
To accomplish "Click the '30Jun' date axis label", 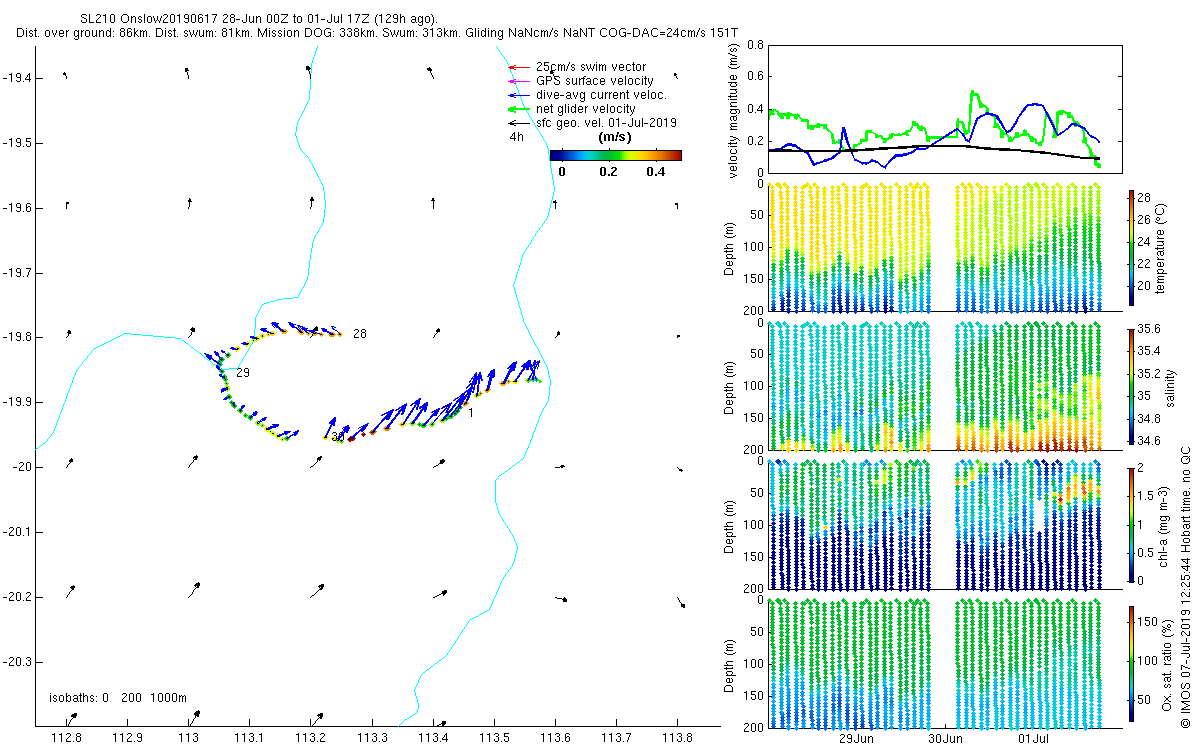I will click(945, 739).
